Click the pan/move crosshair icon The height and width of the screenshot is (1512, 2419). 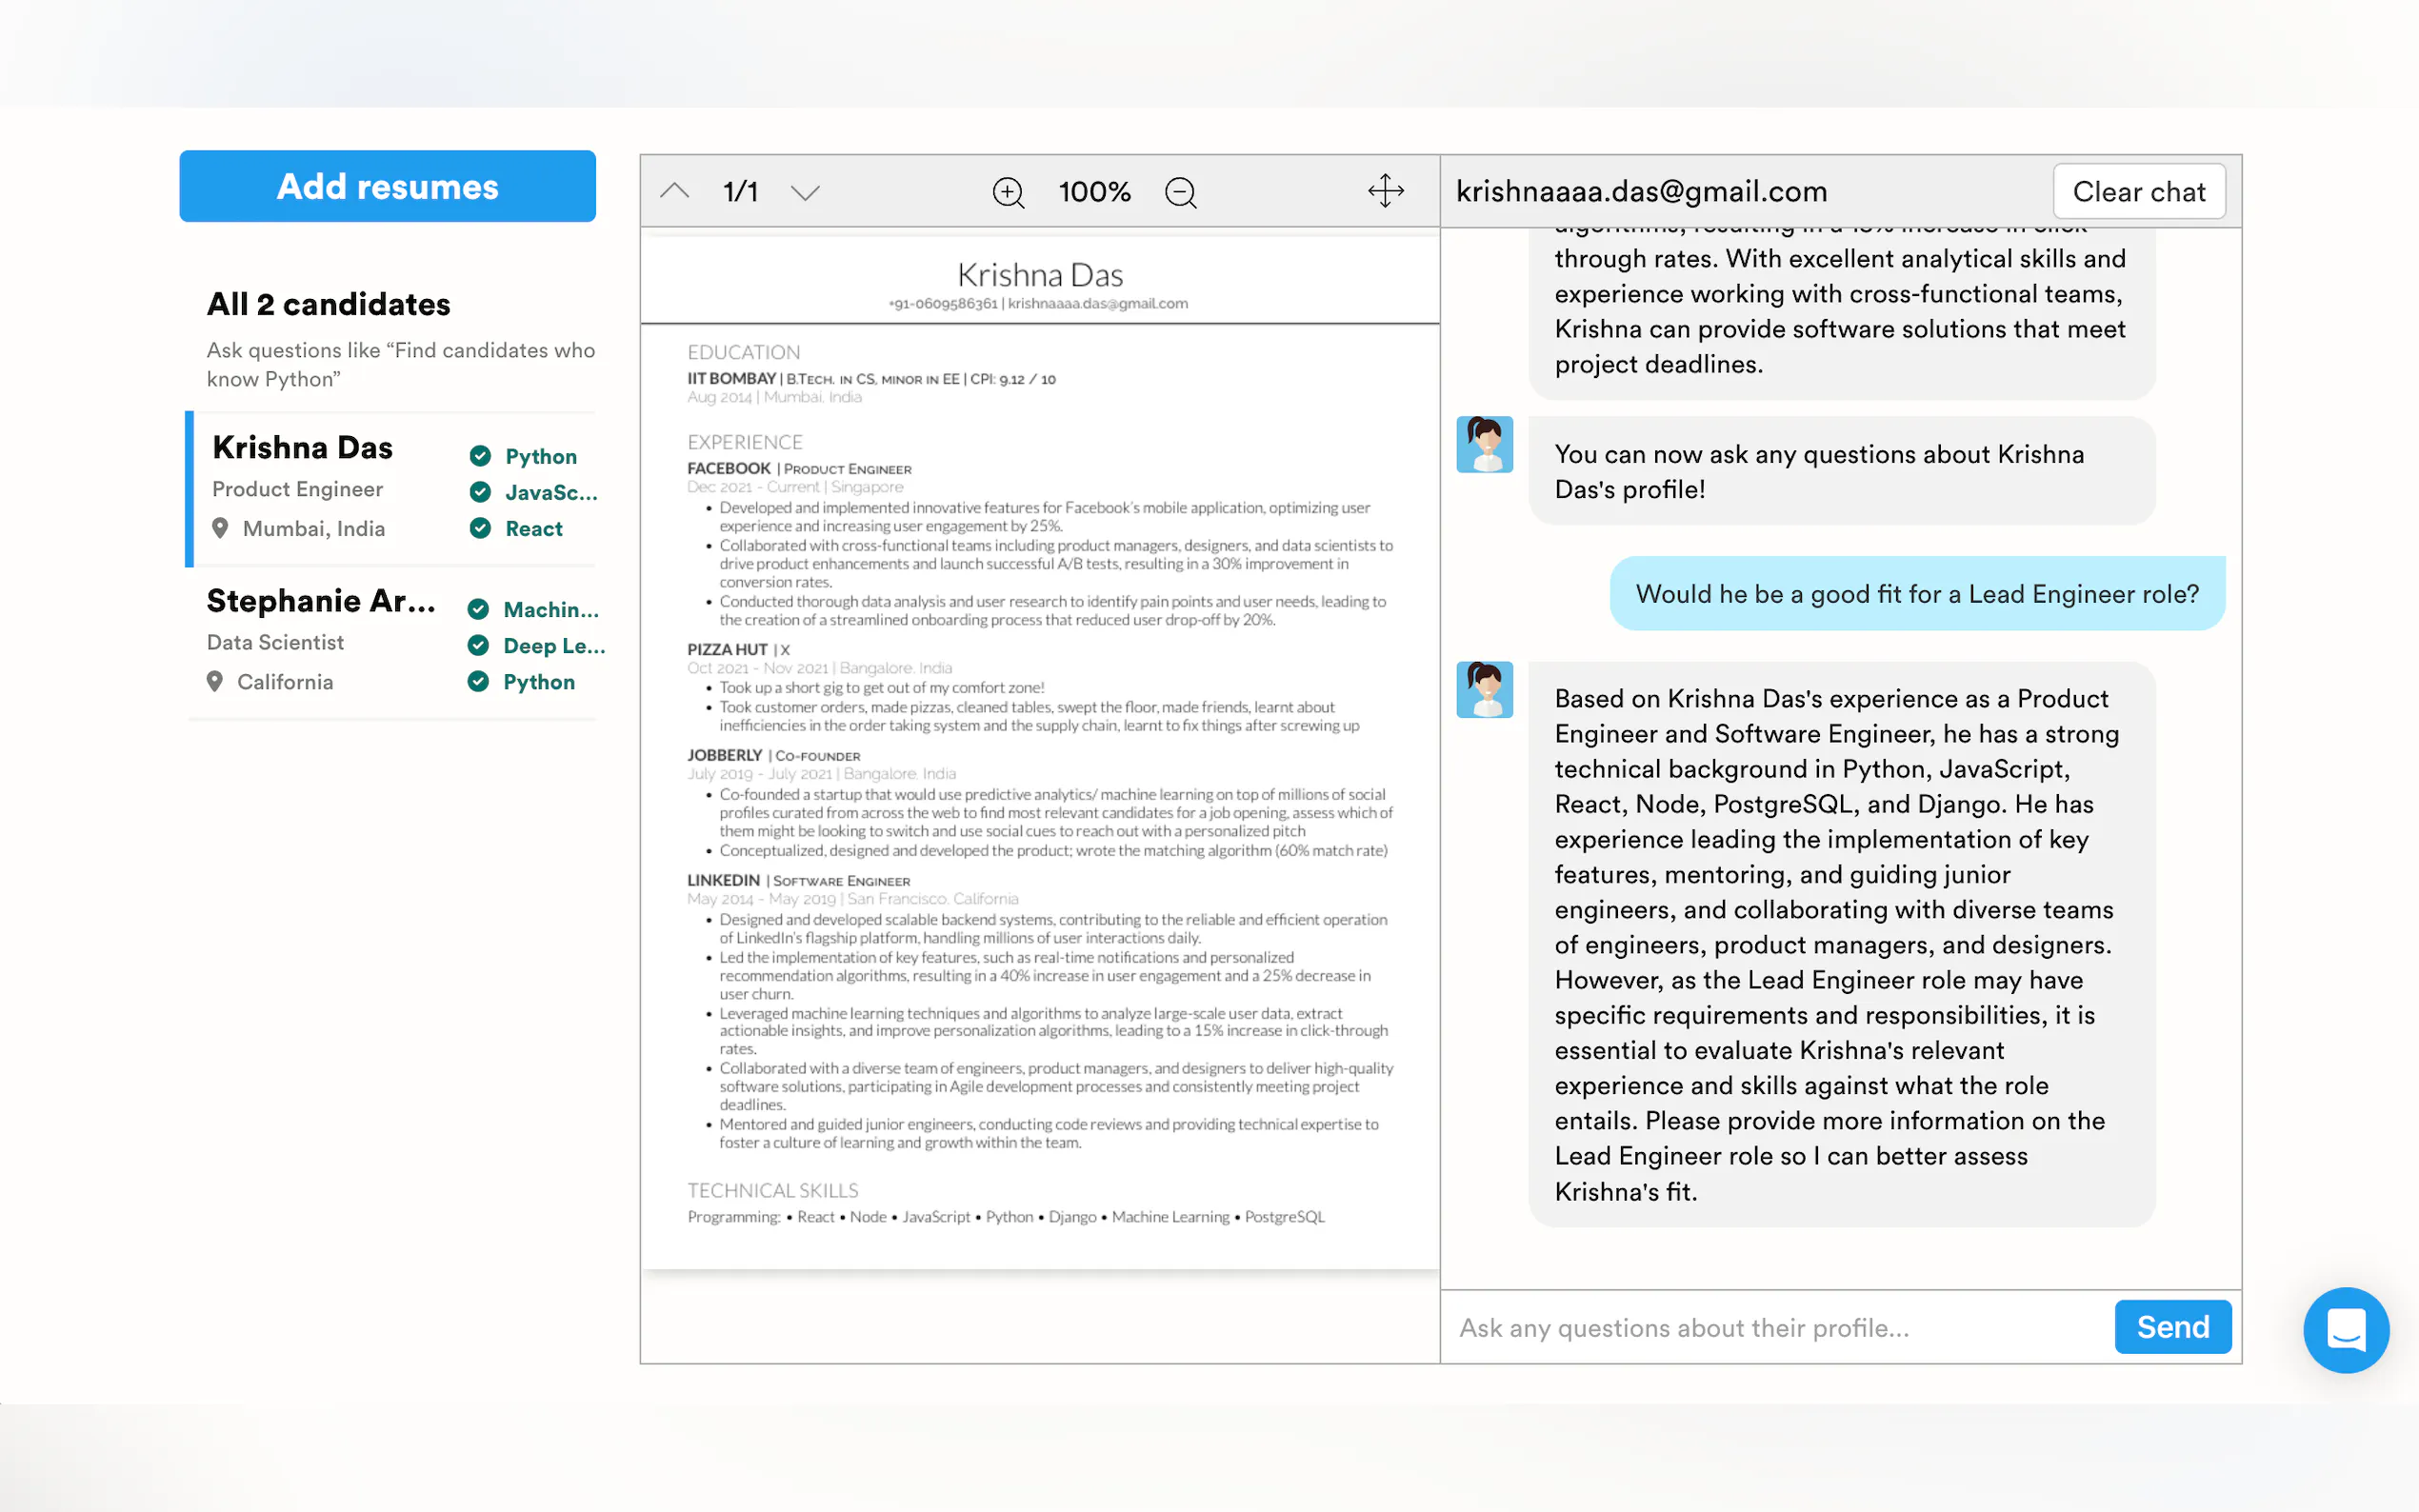1385,191
